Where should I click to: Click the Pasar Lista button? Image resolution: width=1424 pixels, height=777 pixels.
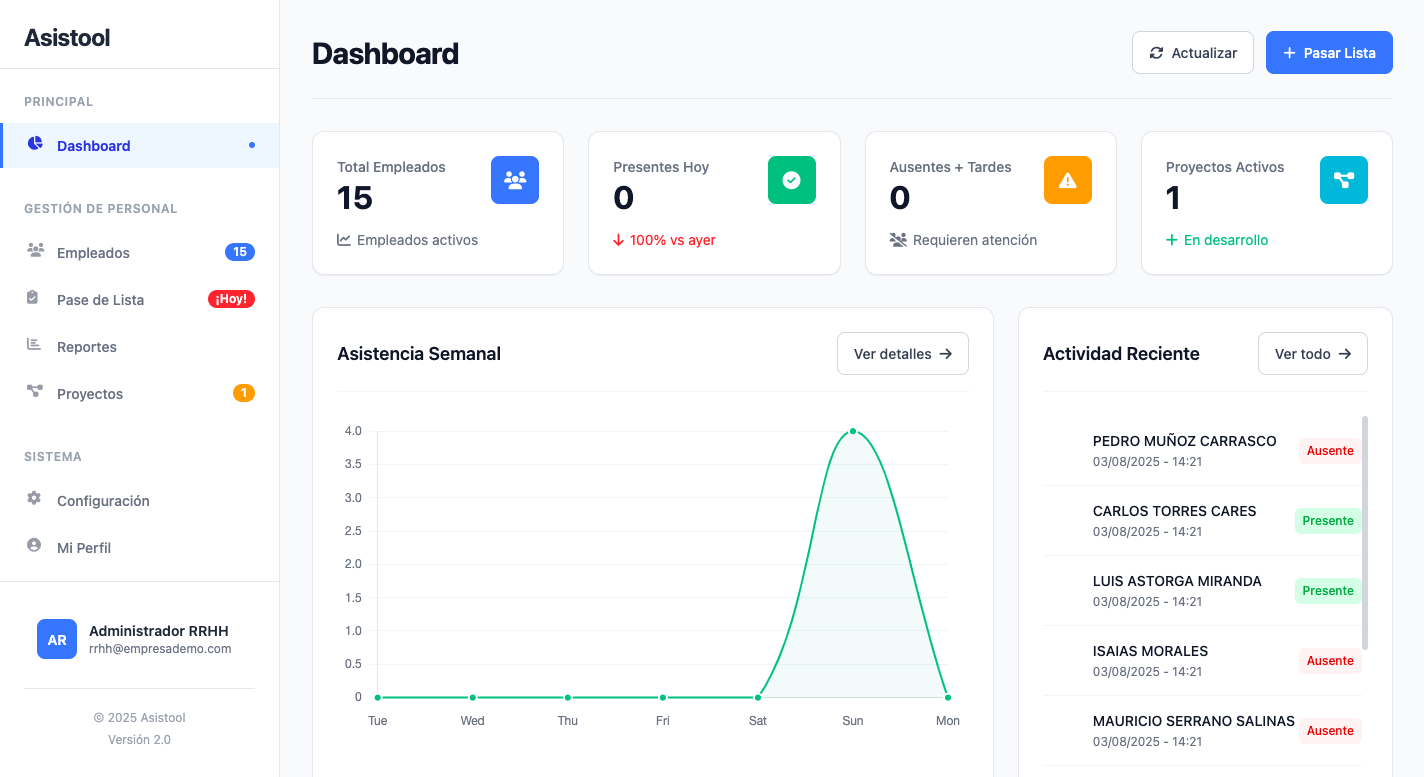[x=1328, y=52]
